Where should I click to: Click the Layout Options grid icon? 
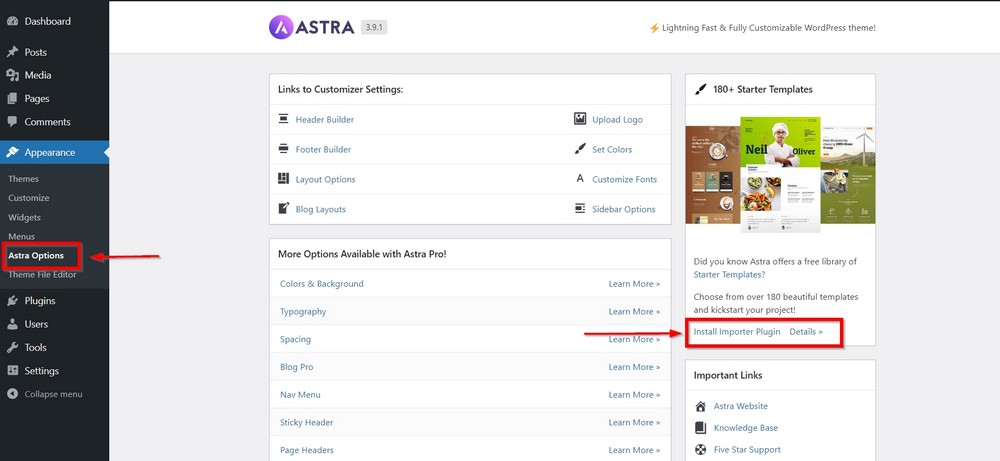284,179
